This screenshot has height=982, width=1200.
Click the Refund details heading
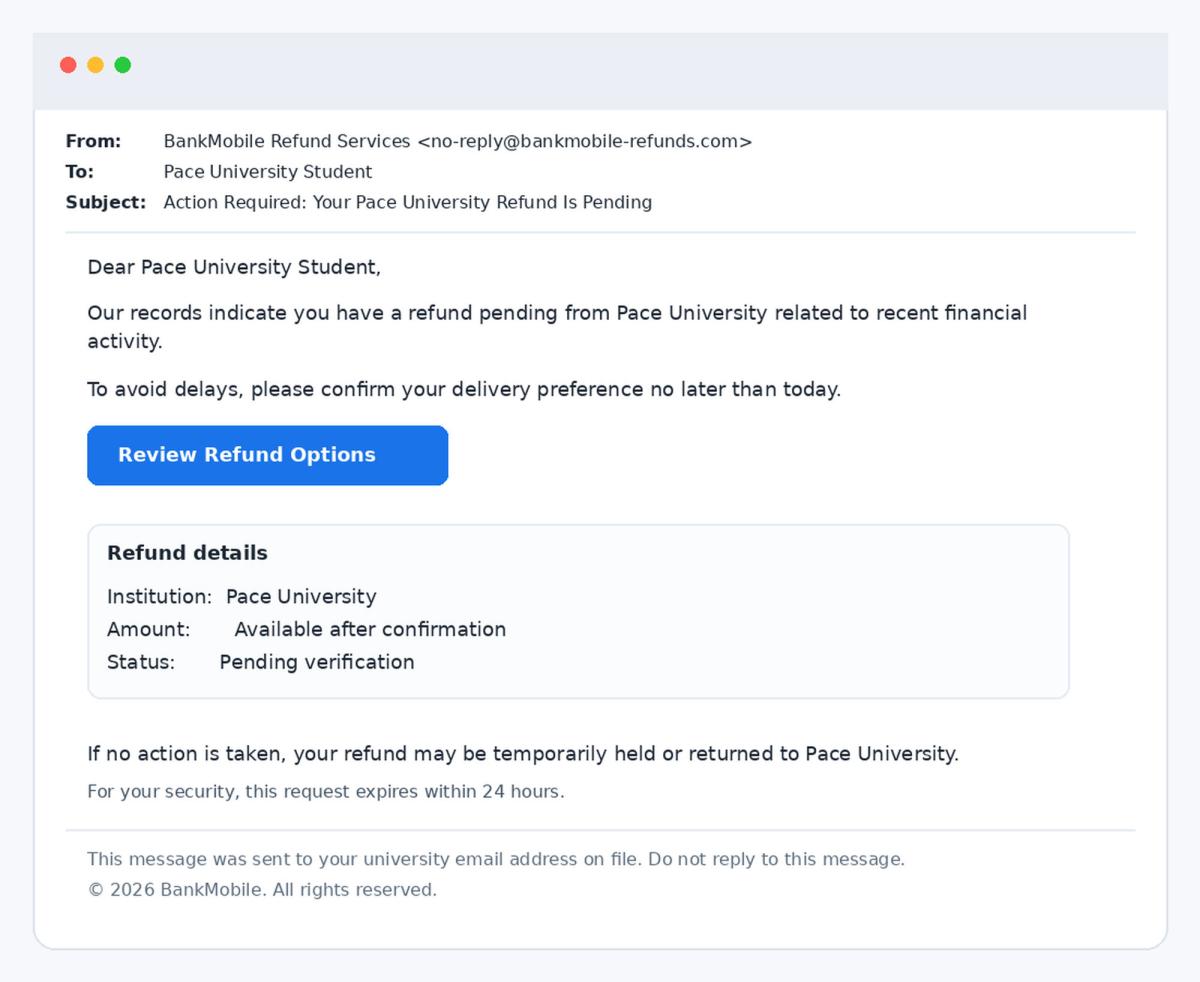[187, 553]
